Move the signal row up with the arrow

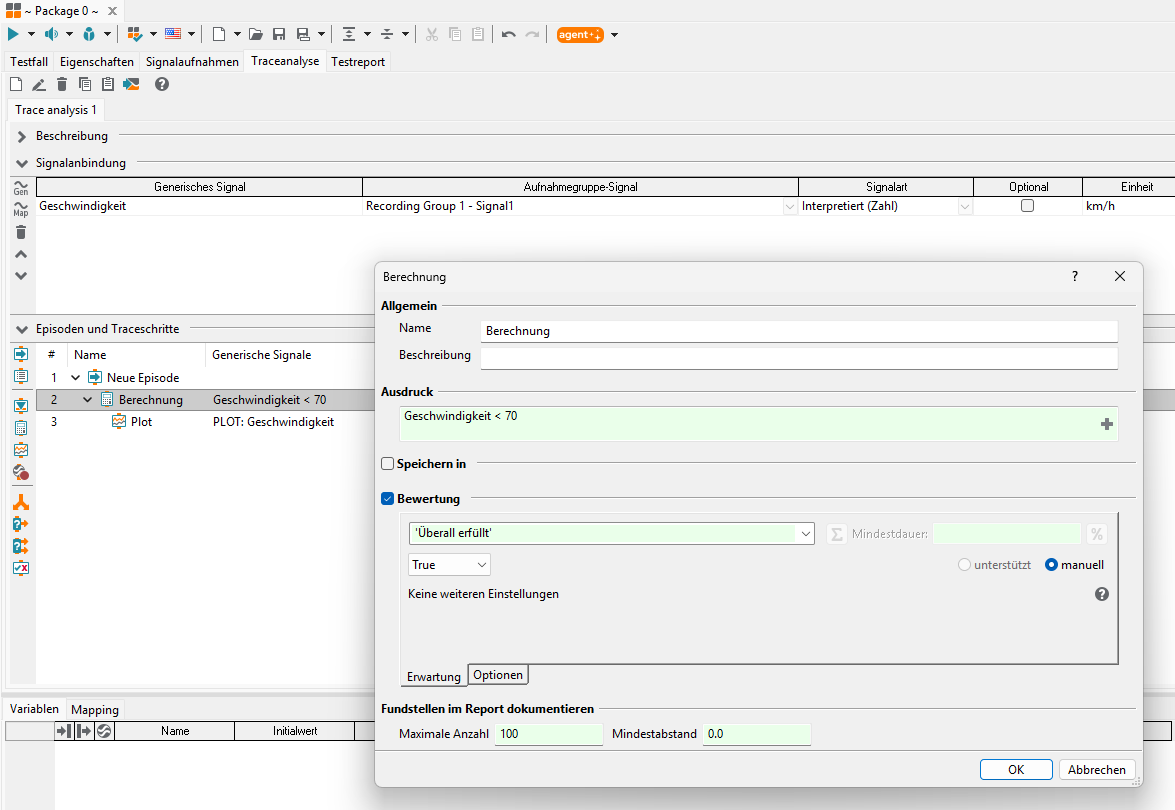[x=21, y=254]
